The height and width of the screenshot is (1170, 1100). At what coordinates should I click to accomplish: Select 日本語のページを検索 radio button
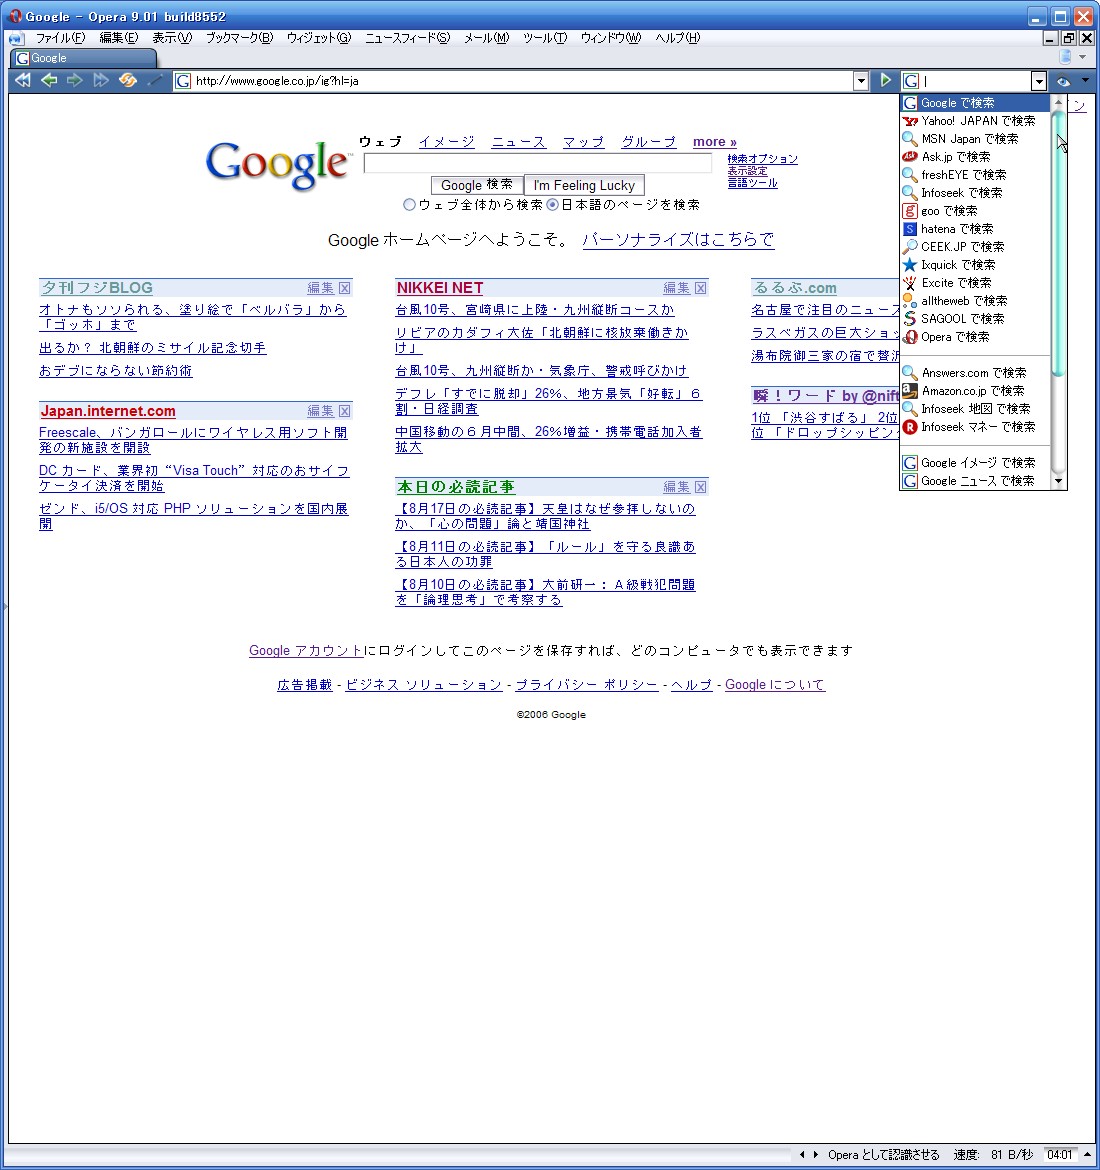point(552,204)
